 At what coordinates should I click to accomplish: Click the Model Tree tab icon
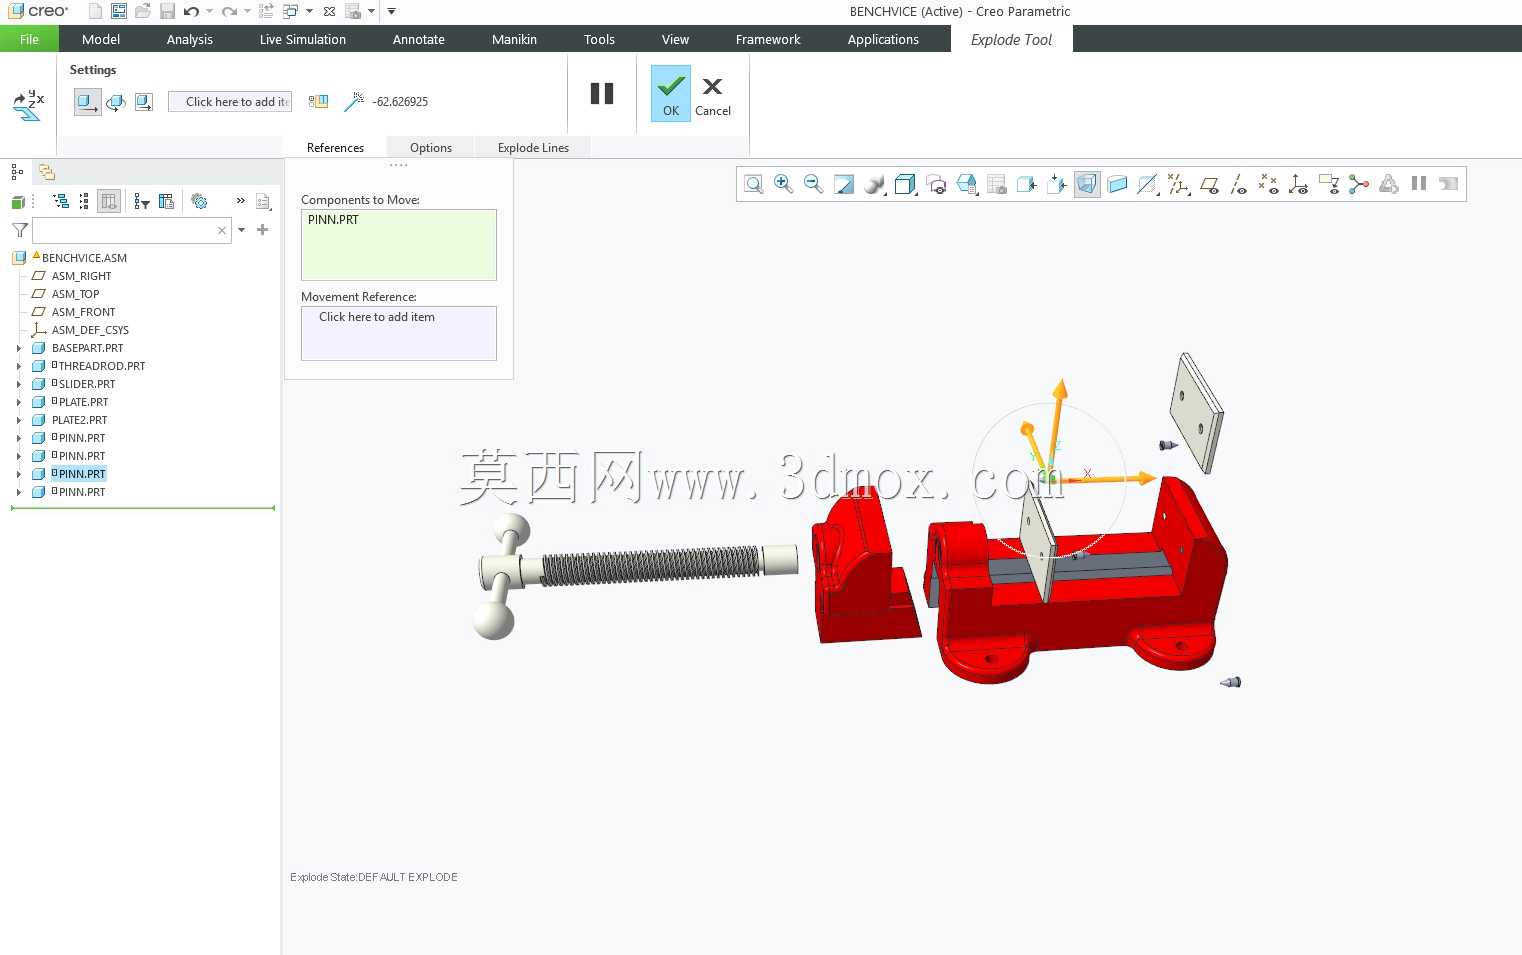(17, 172)
